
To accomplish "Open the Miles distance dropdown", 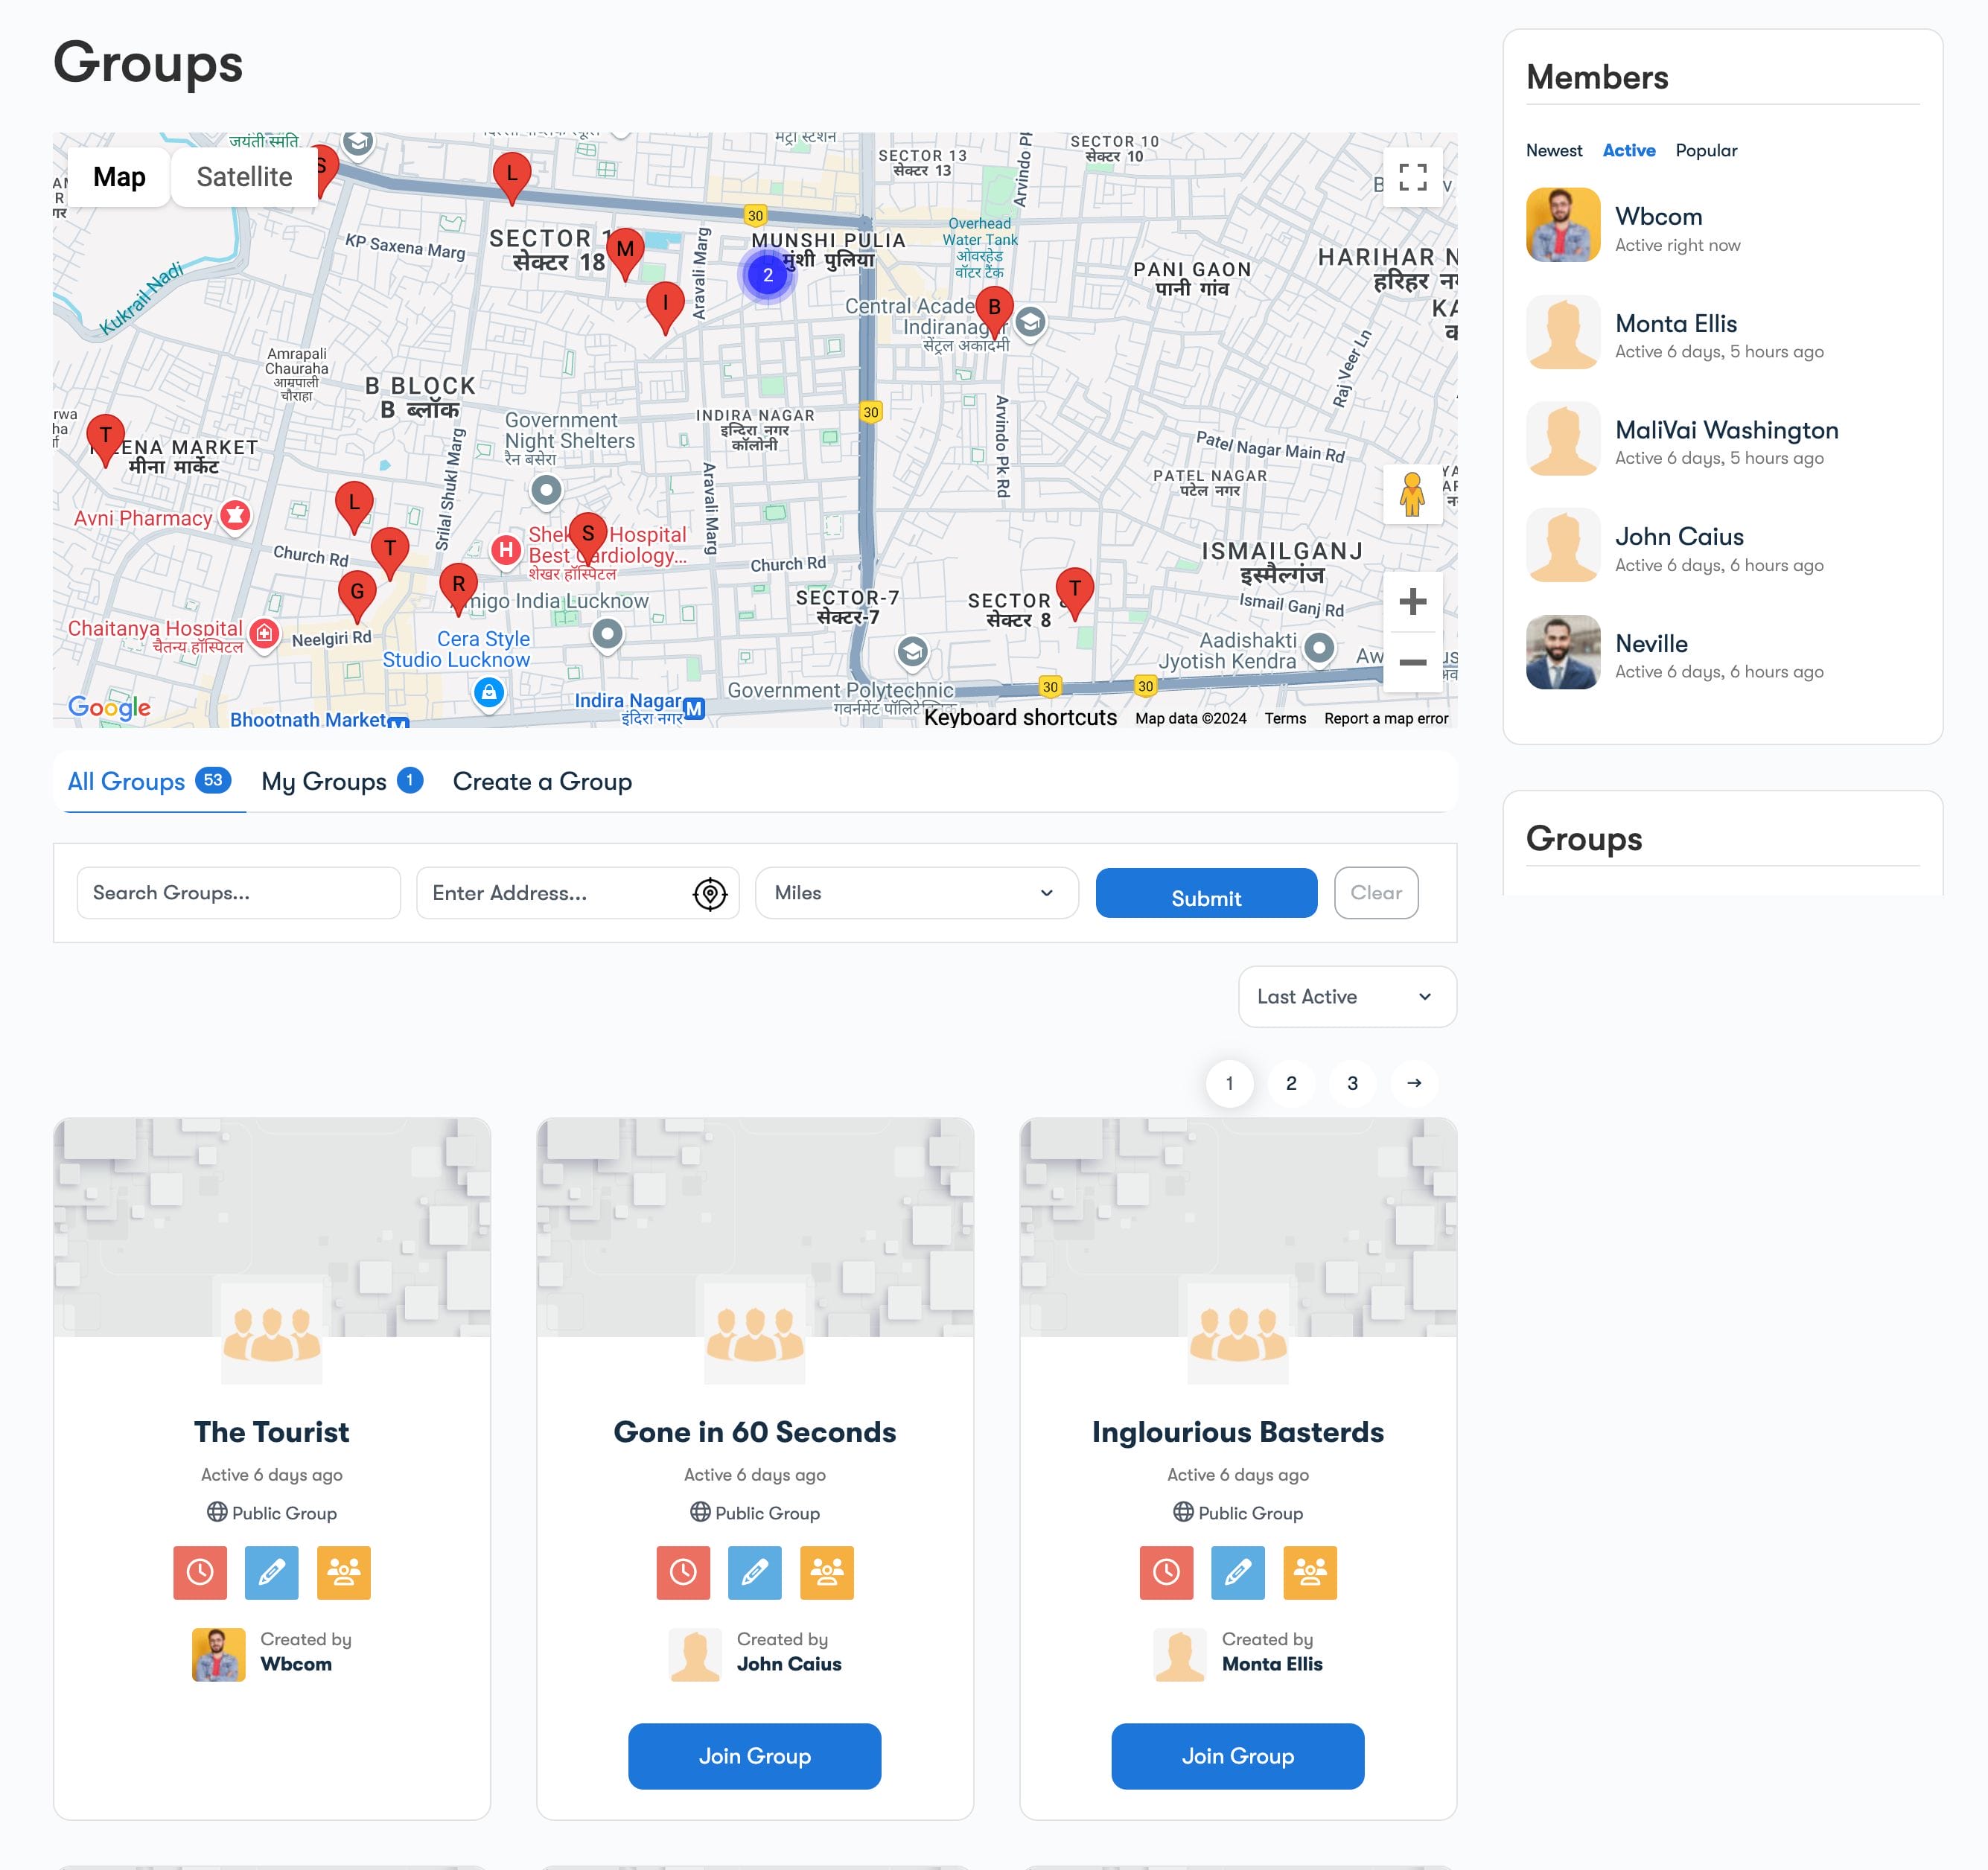I will click(x=916, y=893).
